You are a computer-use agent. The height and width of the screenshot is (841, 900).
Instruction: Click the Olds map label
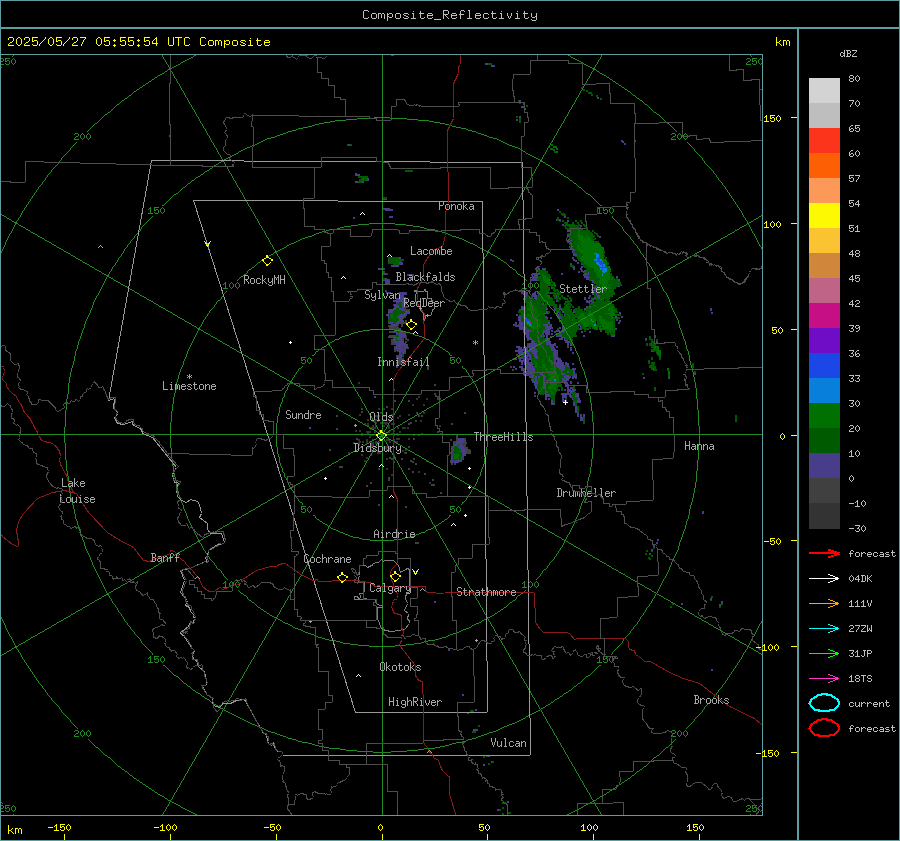click(x=381, y=417)
